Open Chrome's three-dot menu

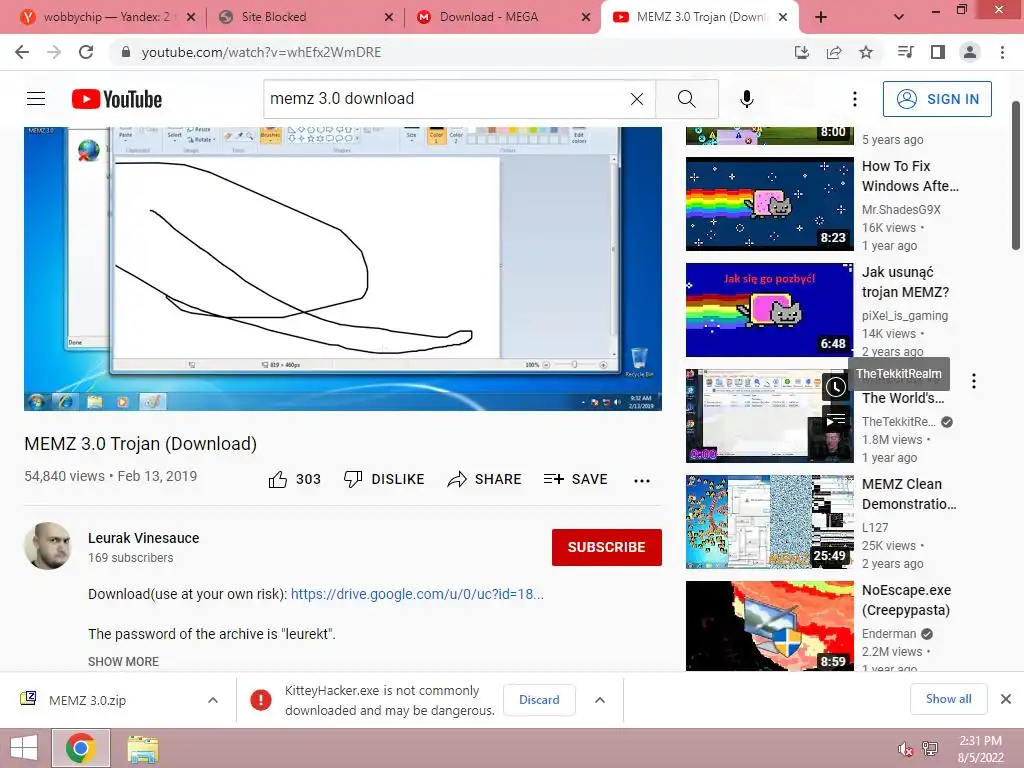coord(1002,52)
